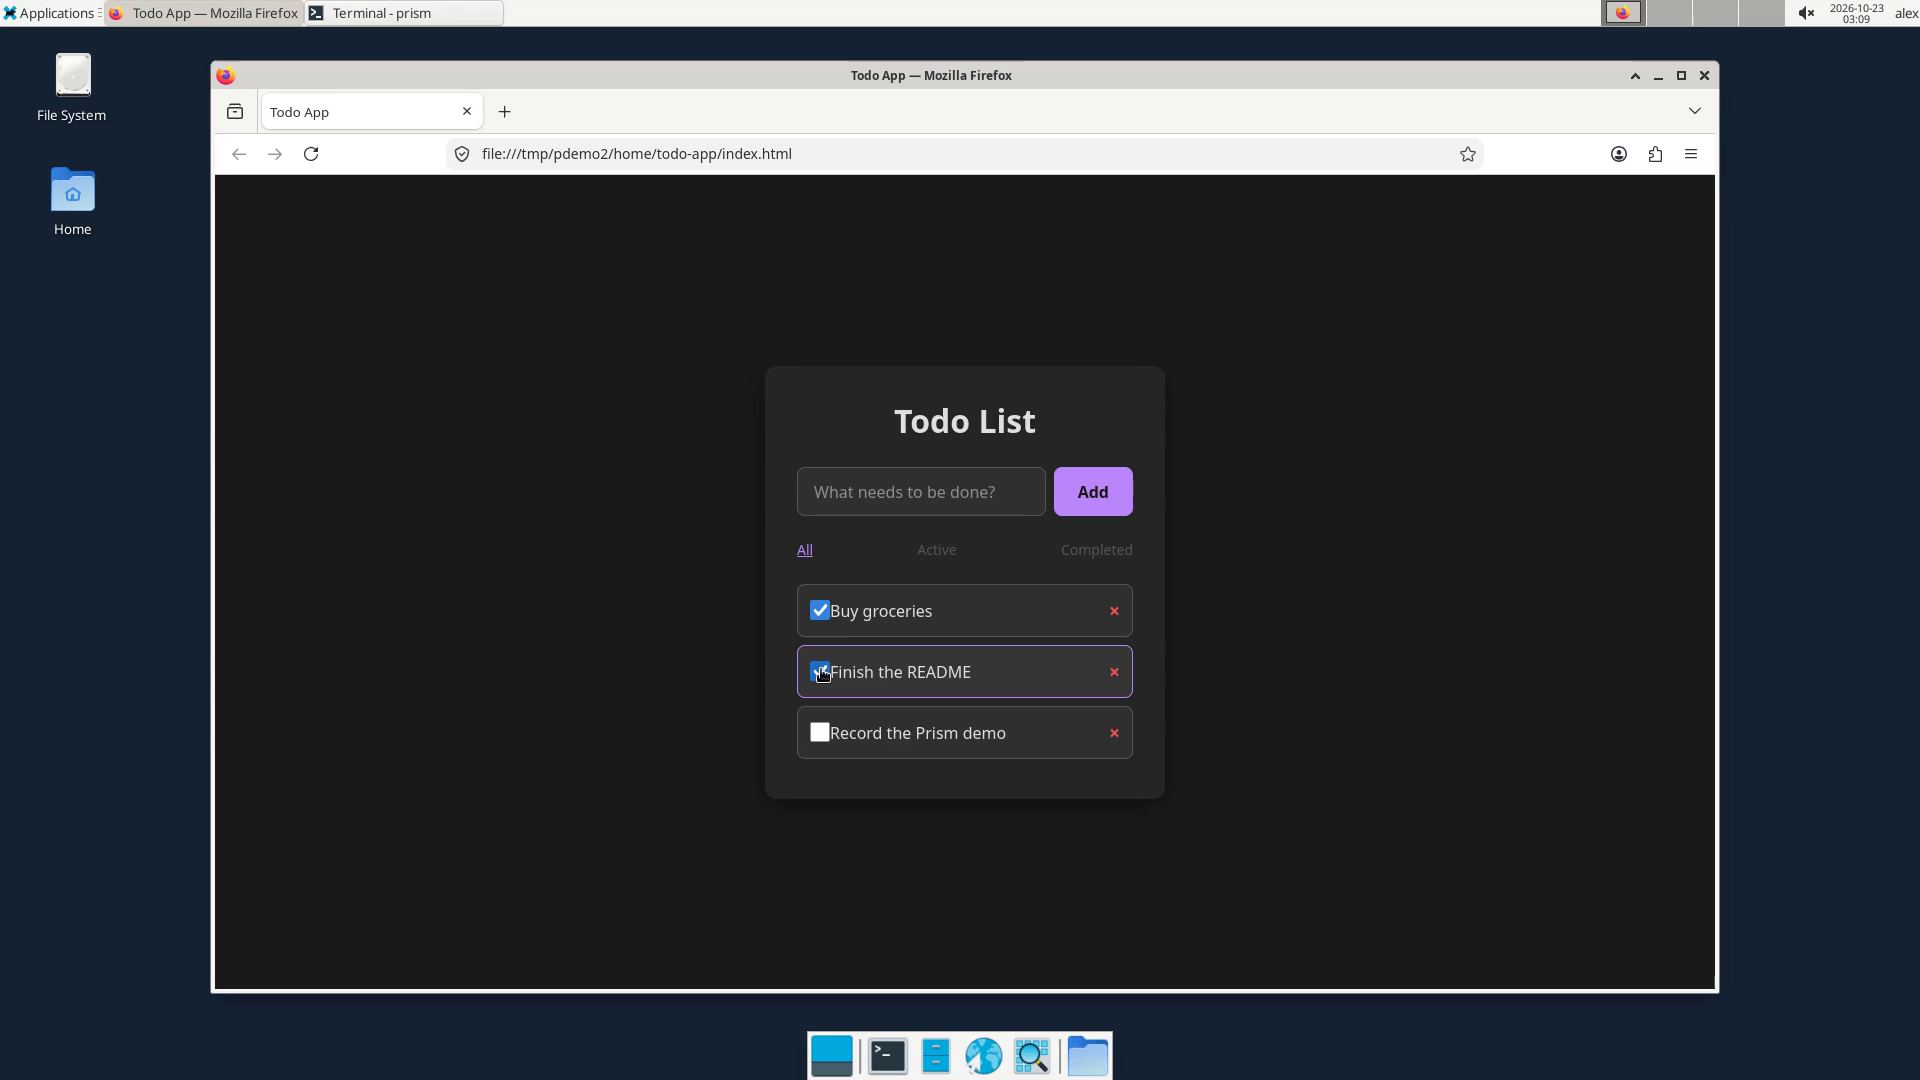Focus the What needs to be done field
The image size is (1920, 1080).
(921, 492)
